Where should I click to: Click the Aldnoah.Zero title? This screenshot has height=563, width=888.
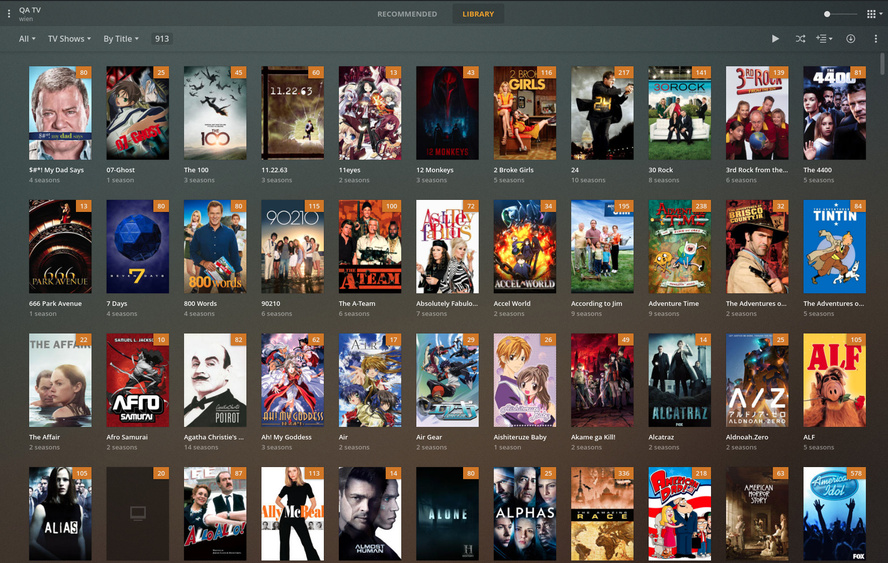coord(746,437)
